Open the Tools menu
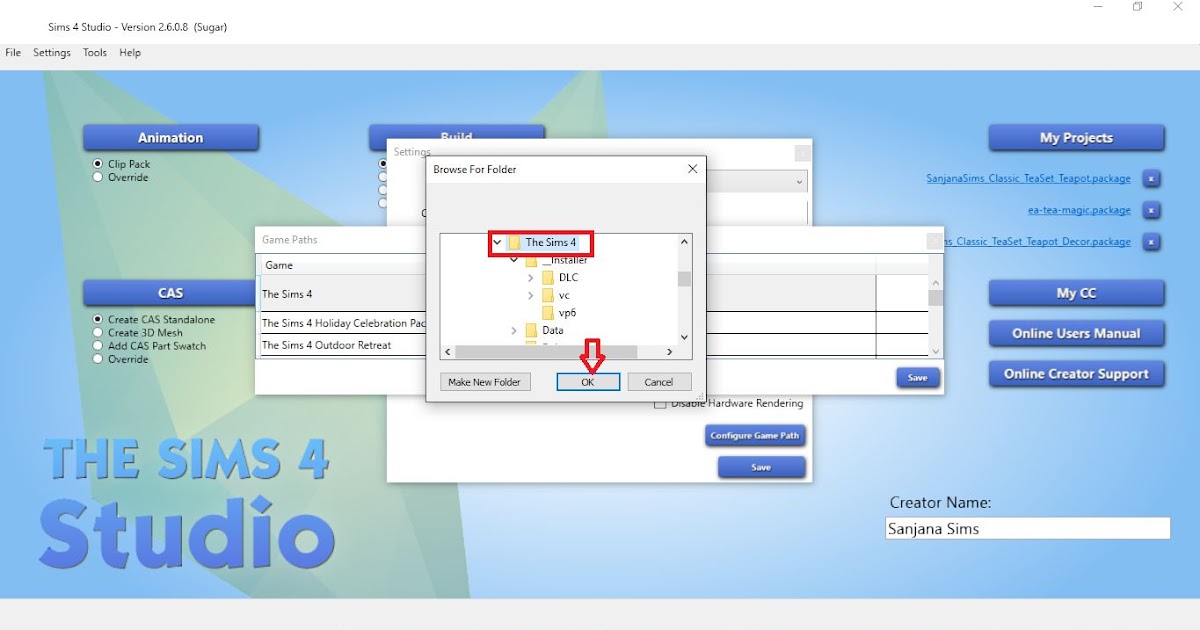The height and width of the screenshot is (630, 1200). (x=95, y=53)
